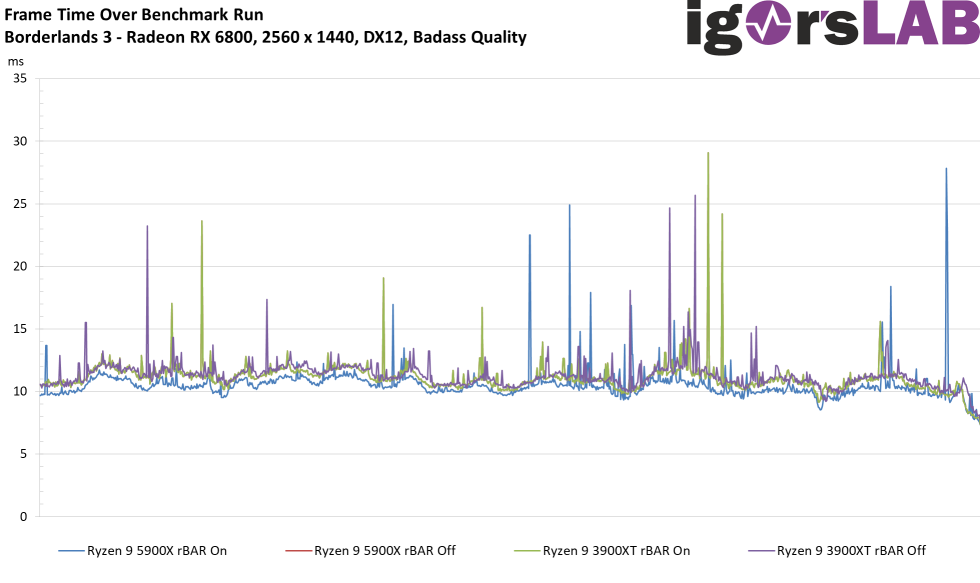Image resolution: width=980 pixels, height=583 pixels.
Task: Click the green legend line swatch
Action: point(527,551)
